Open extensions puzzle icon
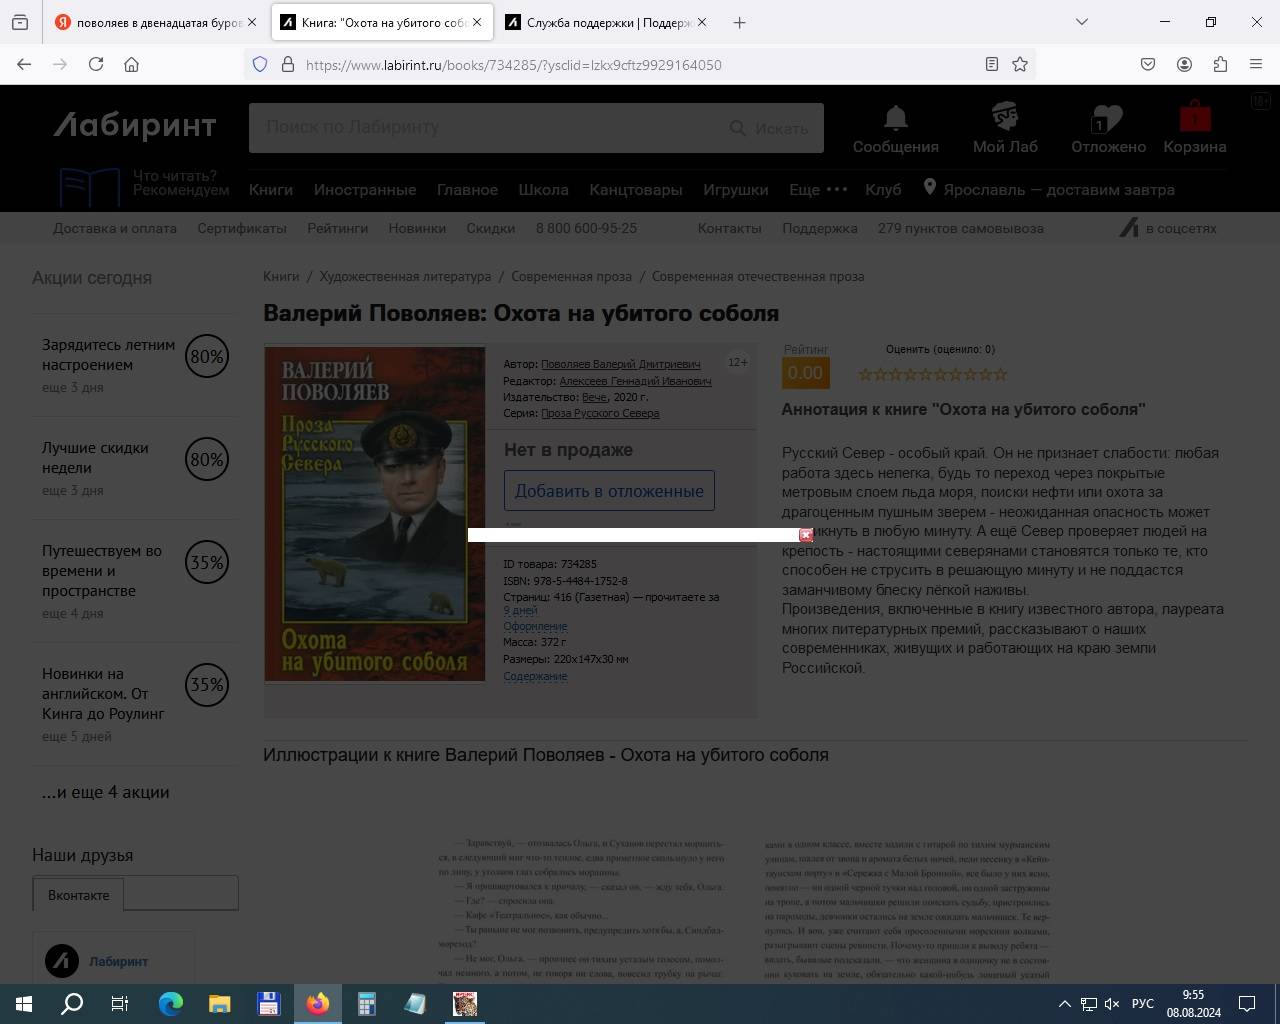This screenshot has height=1024, width=1280. [1220, 64]
